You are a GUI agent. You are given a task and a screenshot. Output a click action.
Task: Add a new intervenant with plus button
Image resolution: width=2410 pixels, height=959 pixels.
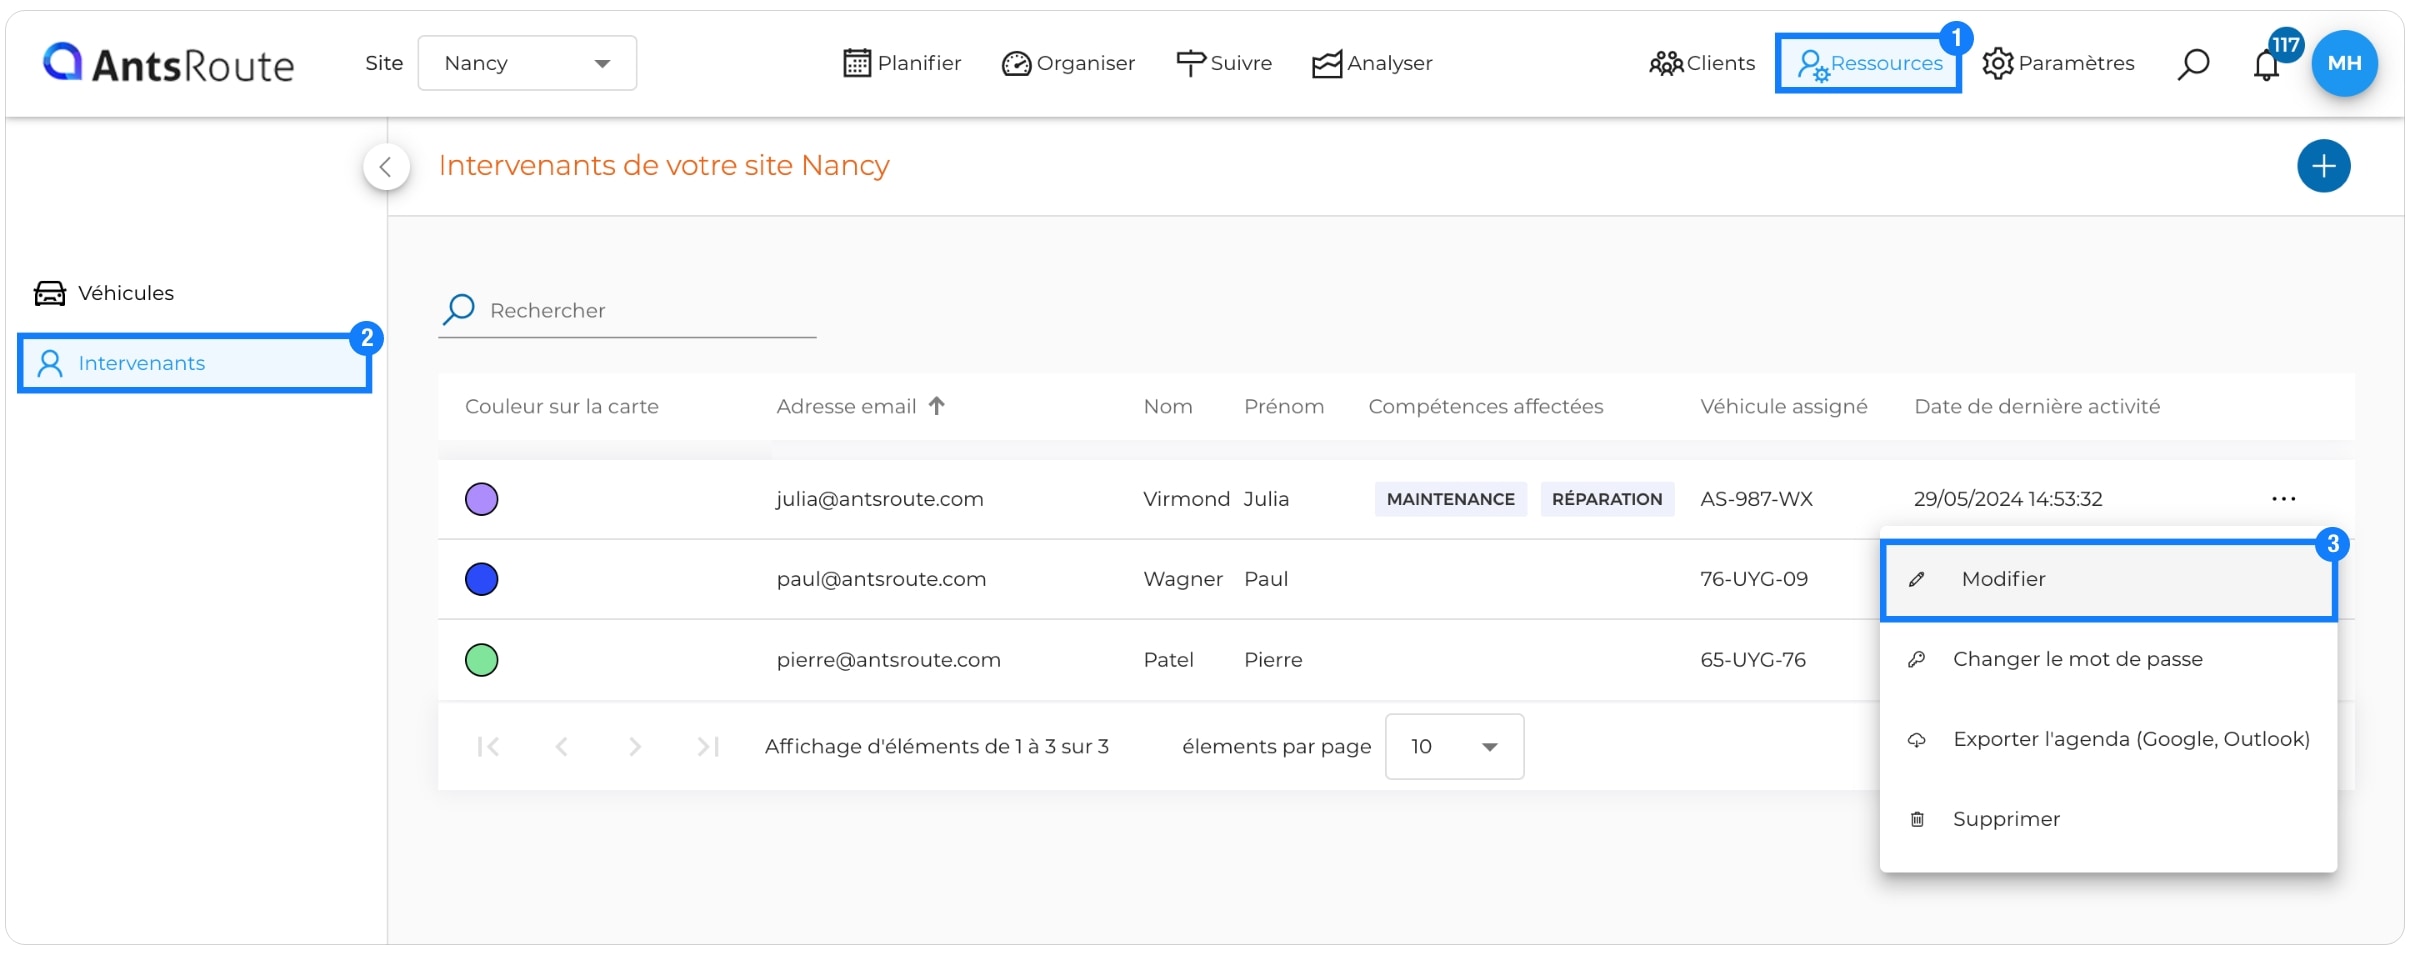2323,166
